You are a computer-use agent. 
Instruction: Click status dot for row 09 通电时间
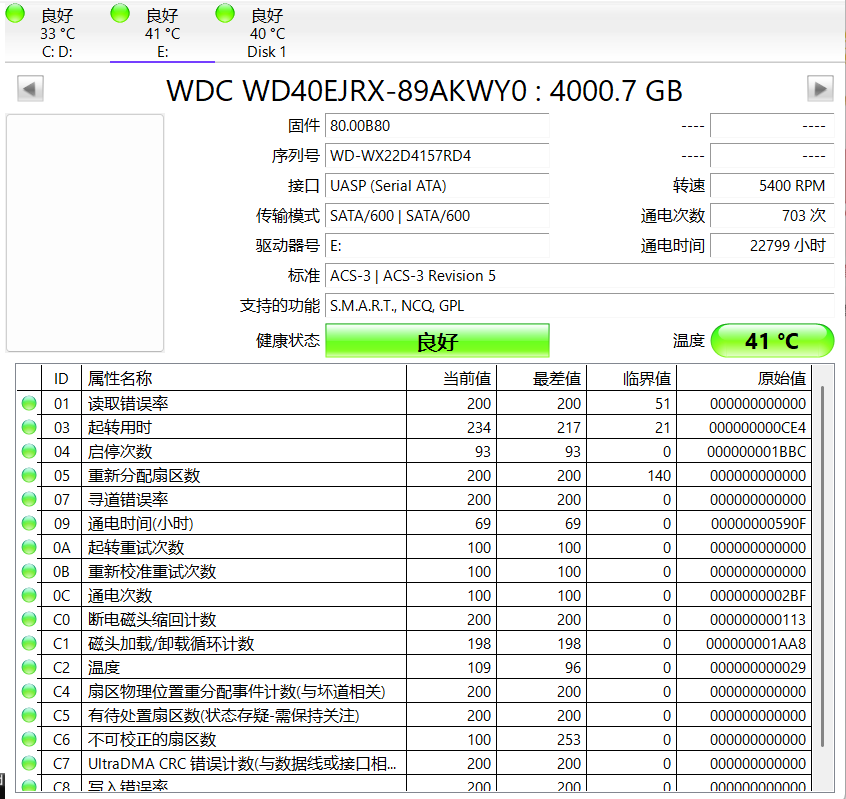point(29,523)
